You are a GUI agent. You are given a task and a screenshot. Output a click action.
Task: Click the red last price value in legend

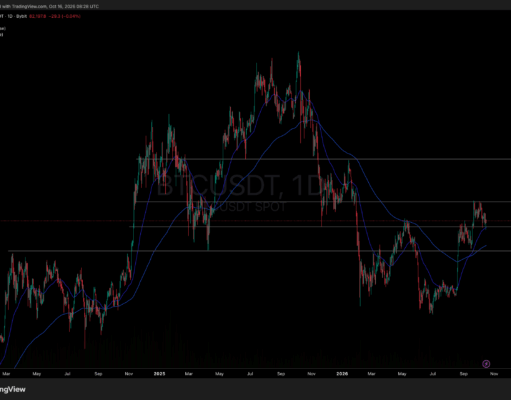pos(37,16)
